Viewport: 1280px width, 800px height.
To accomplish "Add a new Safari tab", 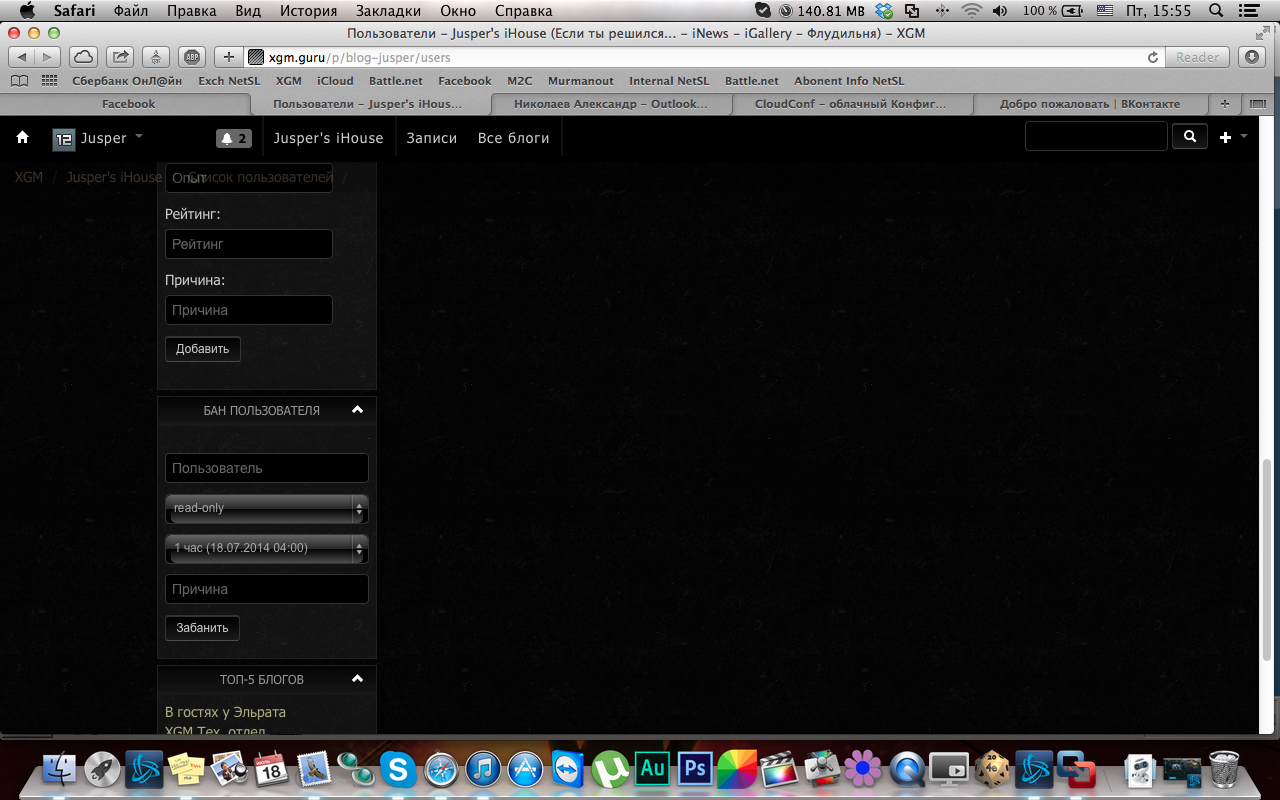I will click(x=1225, y=103).
